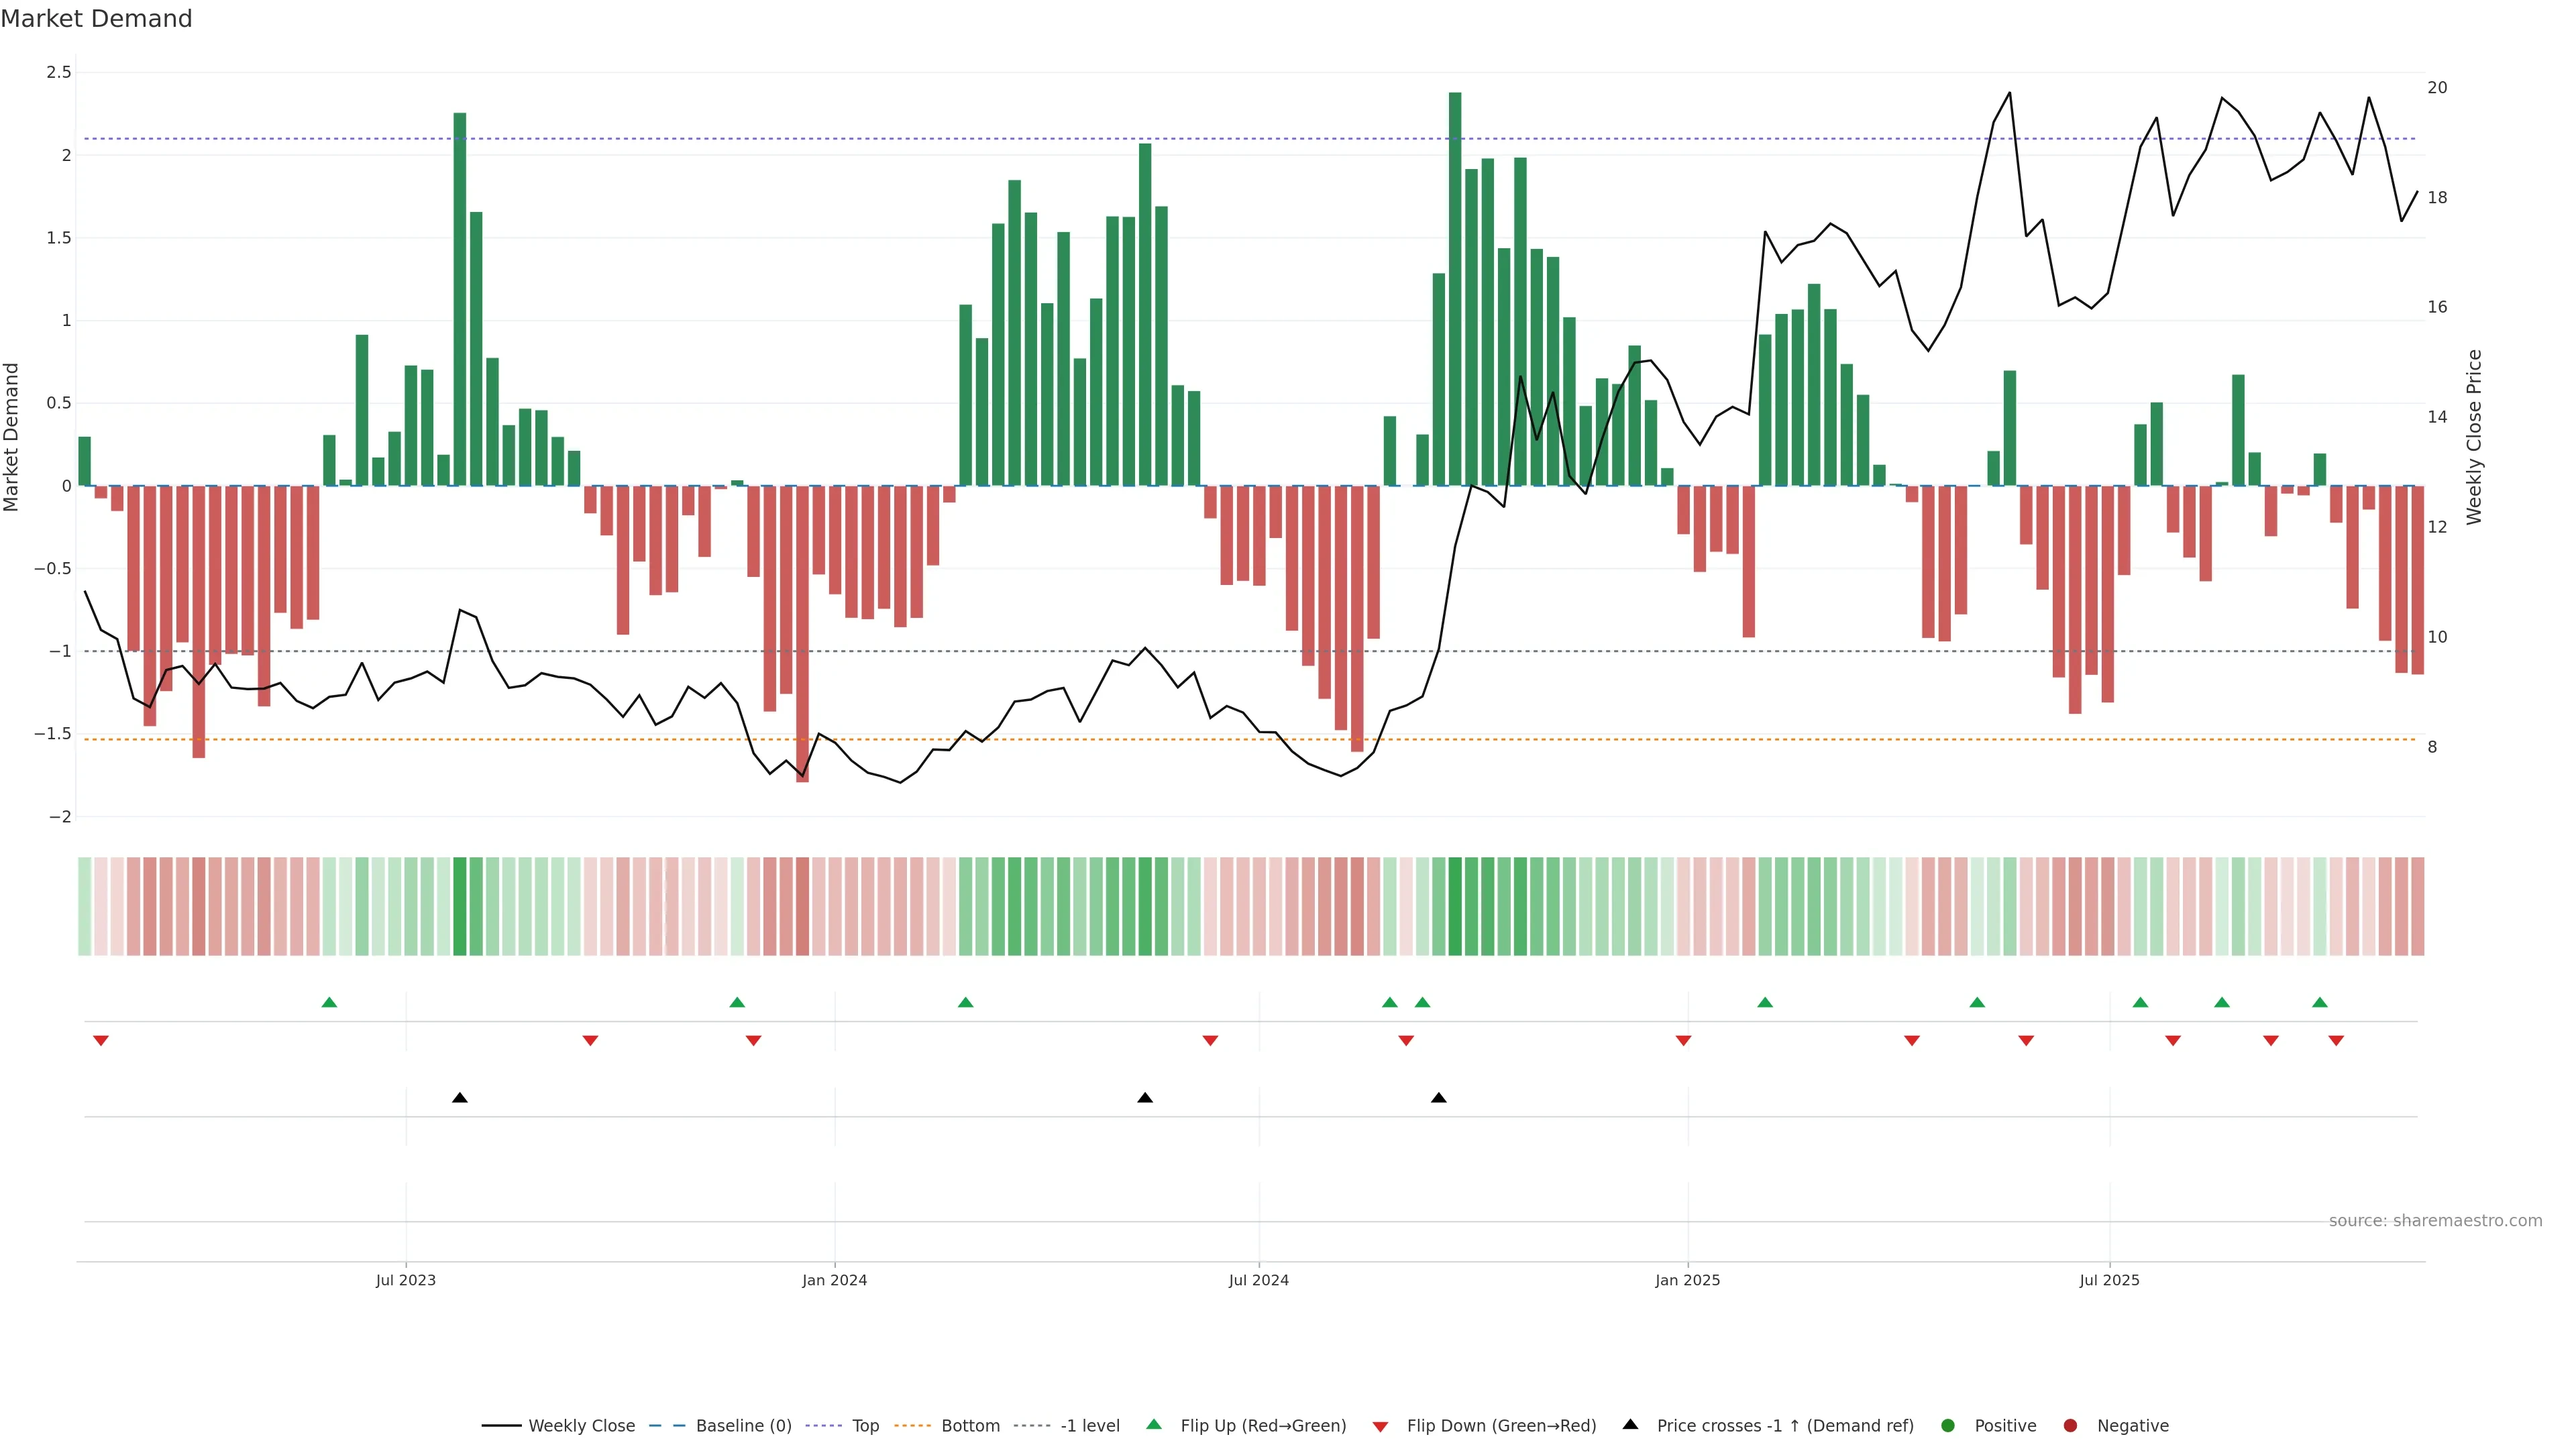Click the black Price crosses -1 legend triangle

[x=1630, y=1425]
